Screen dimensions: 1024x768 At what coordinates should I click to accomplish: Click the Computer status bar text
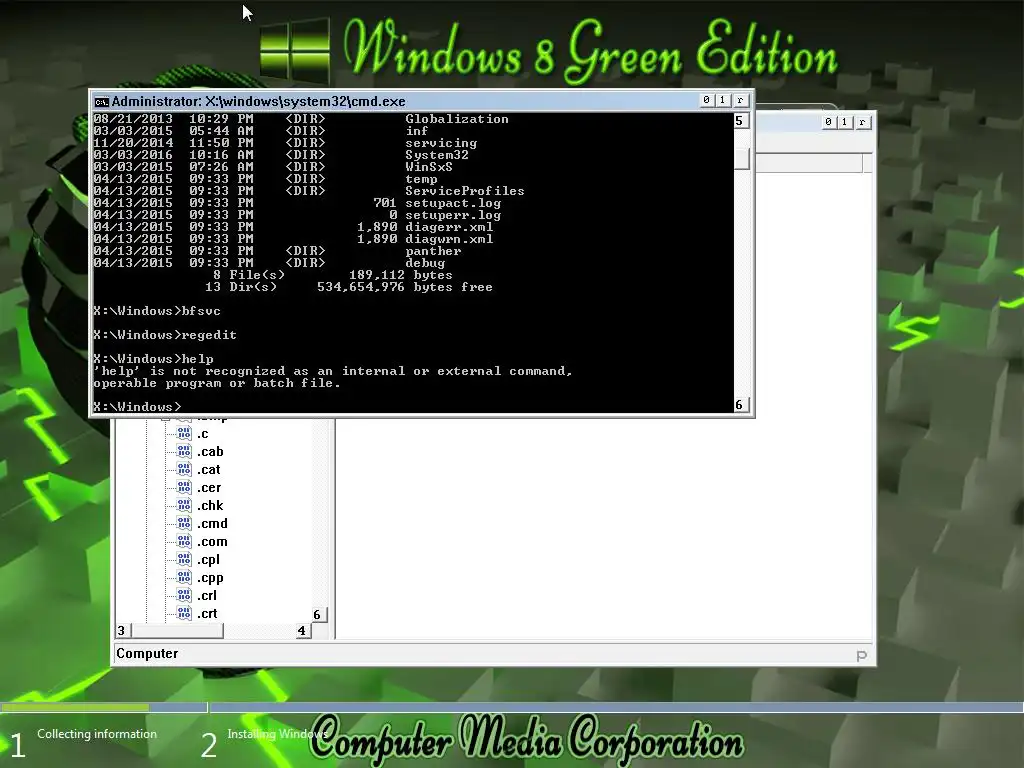point(147,654)
